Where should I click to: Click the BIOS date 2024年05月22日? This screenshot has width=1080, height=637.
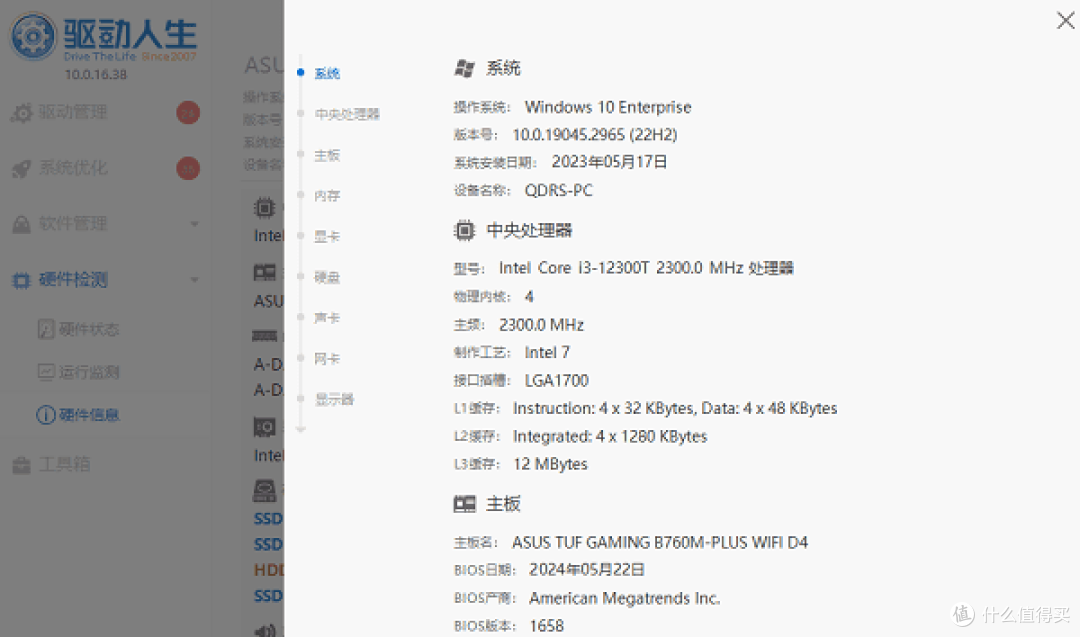587,570
